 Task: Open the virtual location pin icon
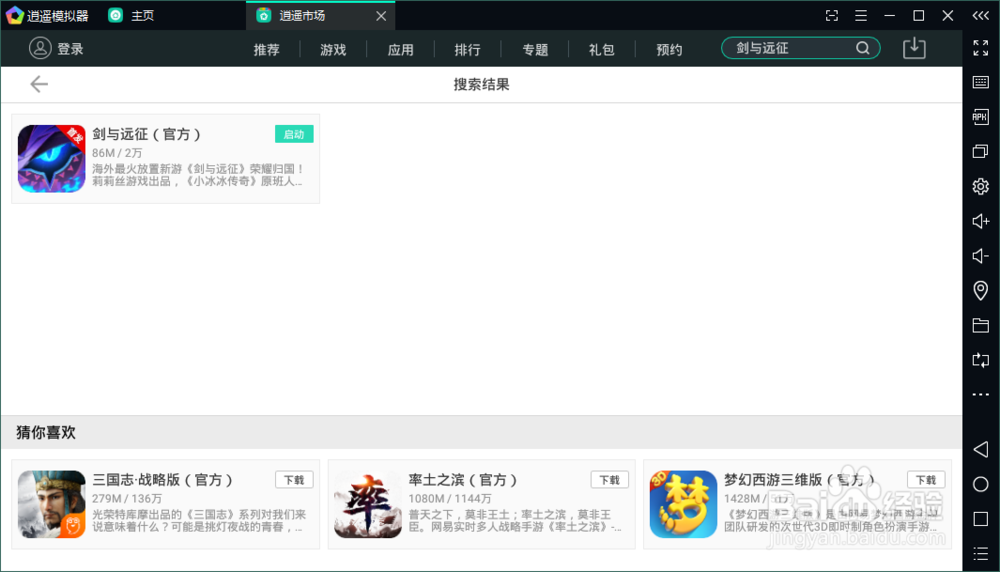pos(980,291)
